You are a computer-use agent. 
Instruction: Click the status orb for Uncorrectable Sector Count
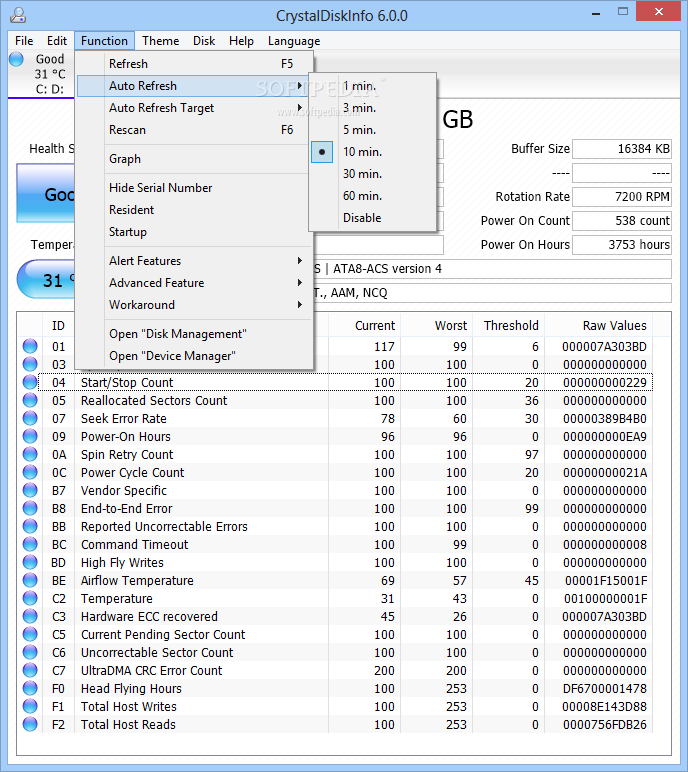[x=30, y=652]
